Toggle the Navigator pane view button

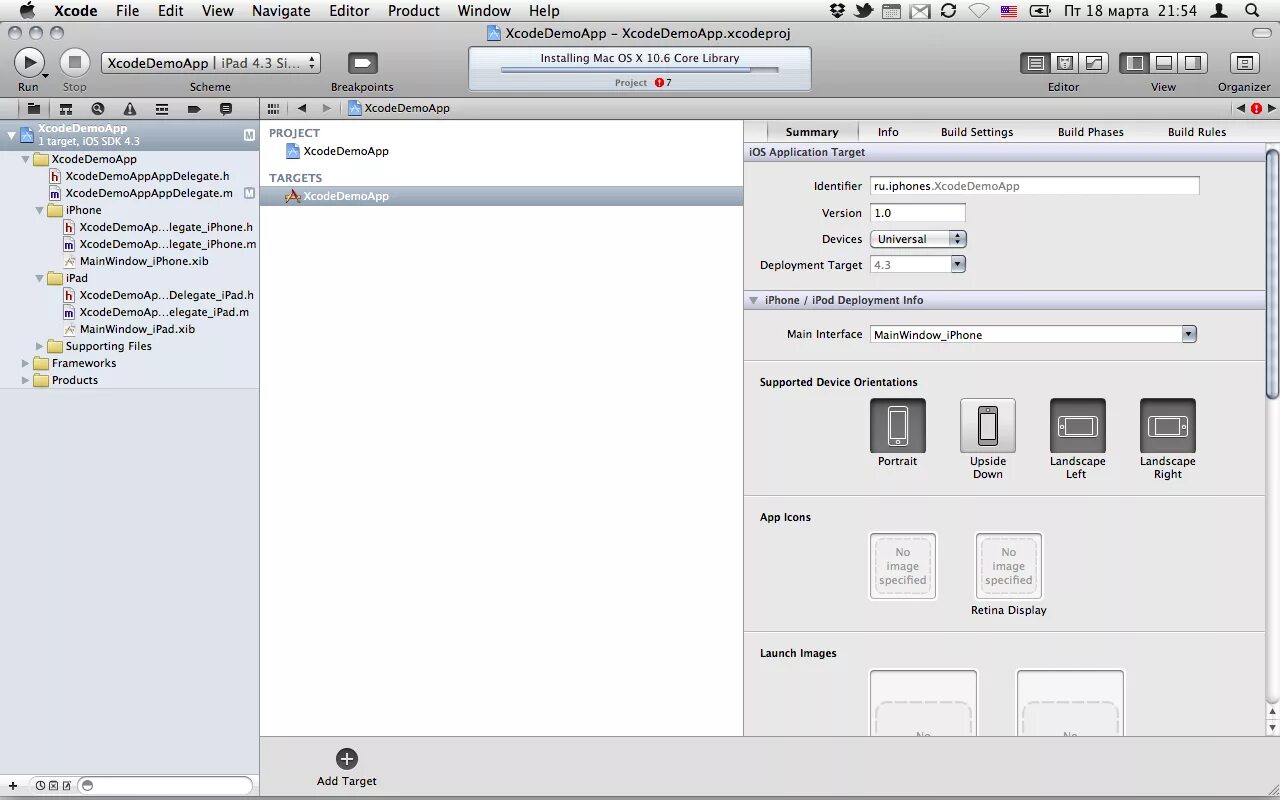[x=1135, y=63]
